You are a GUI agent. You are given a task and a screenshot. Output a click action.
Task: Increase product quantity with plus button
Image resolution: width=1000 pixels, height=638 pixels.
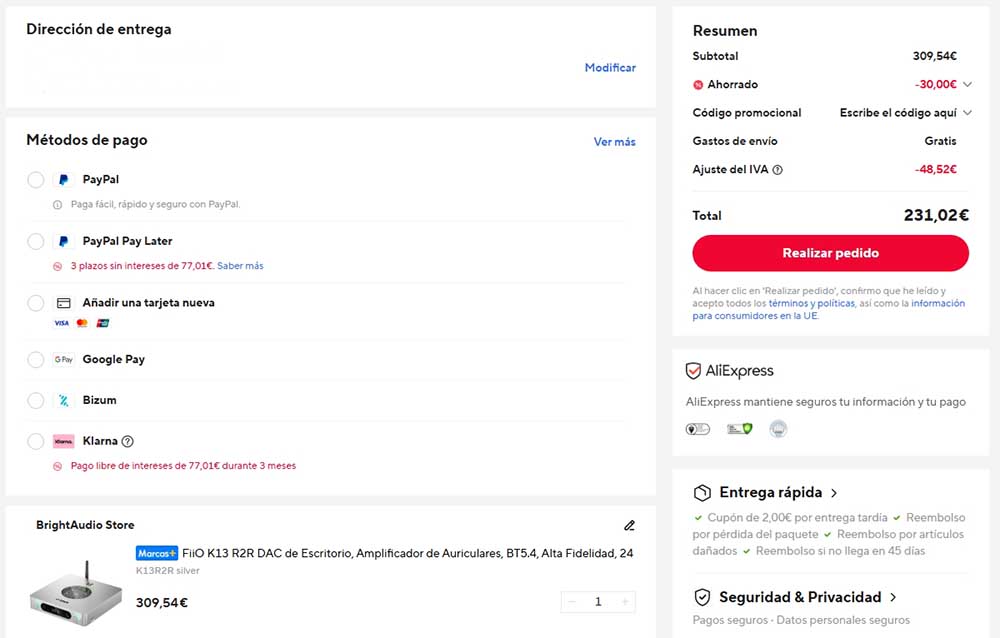tap(625, 602)
